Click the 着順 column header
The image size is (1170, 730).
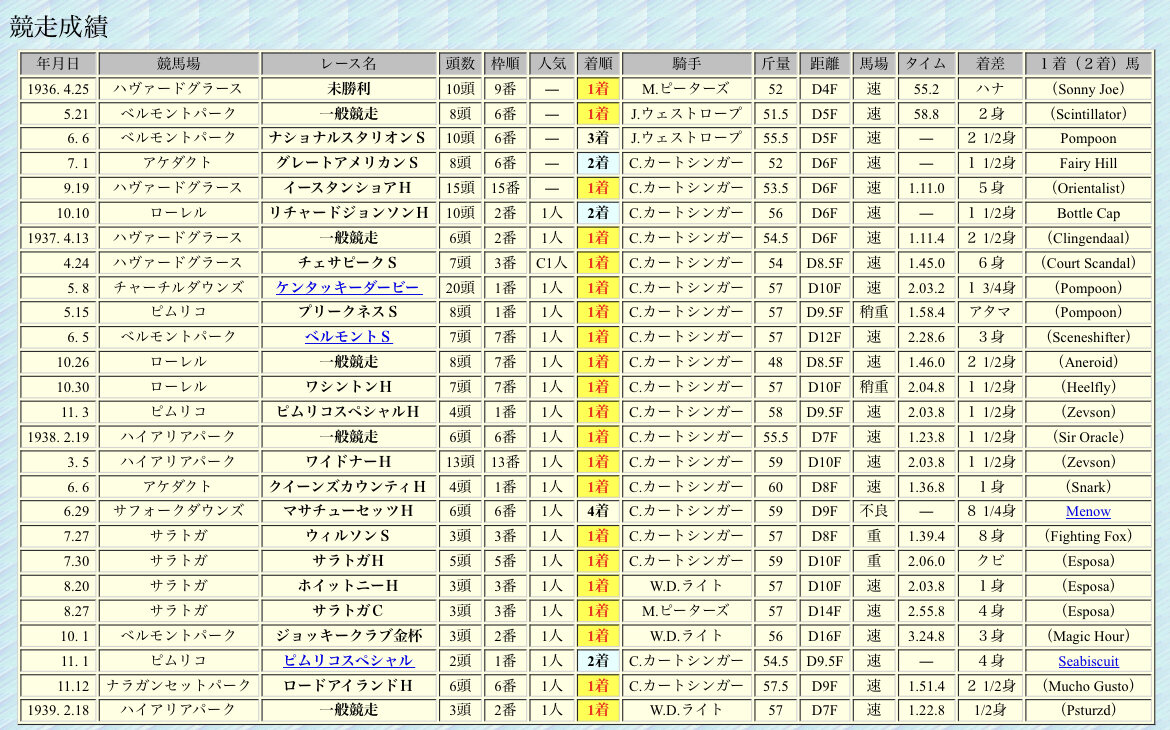click(598, 63)
